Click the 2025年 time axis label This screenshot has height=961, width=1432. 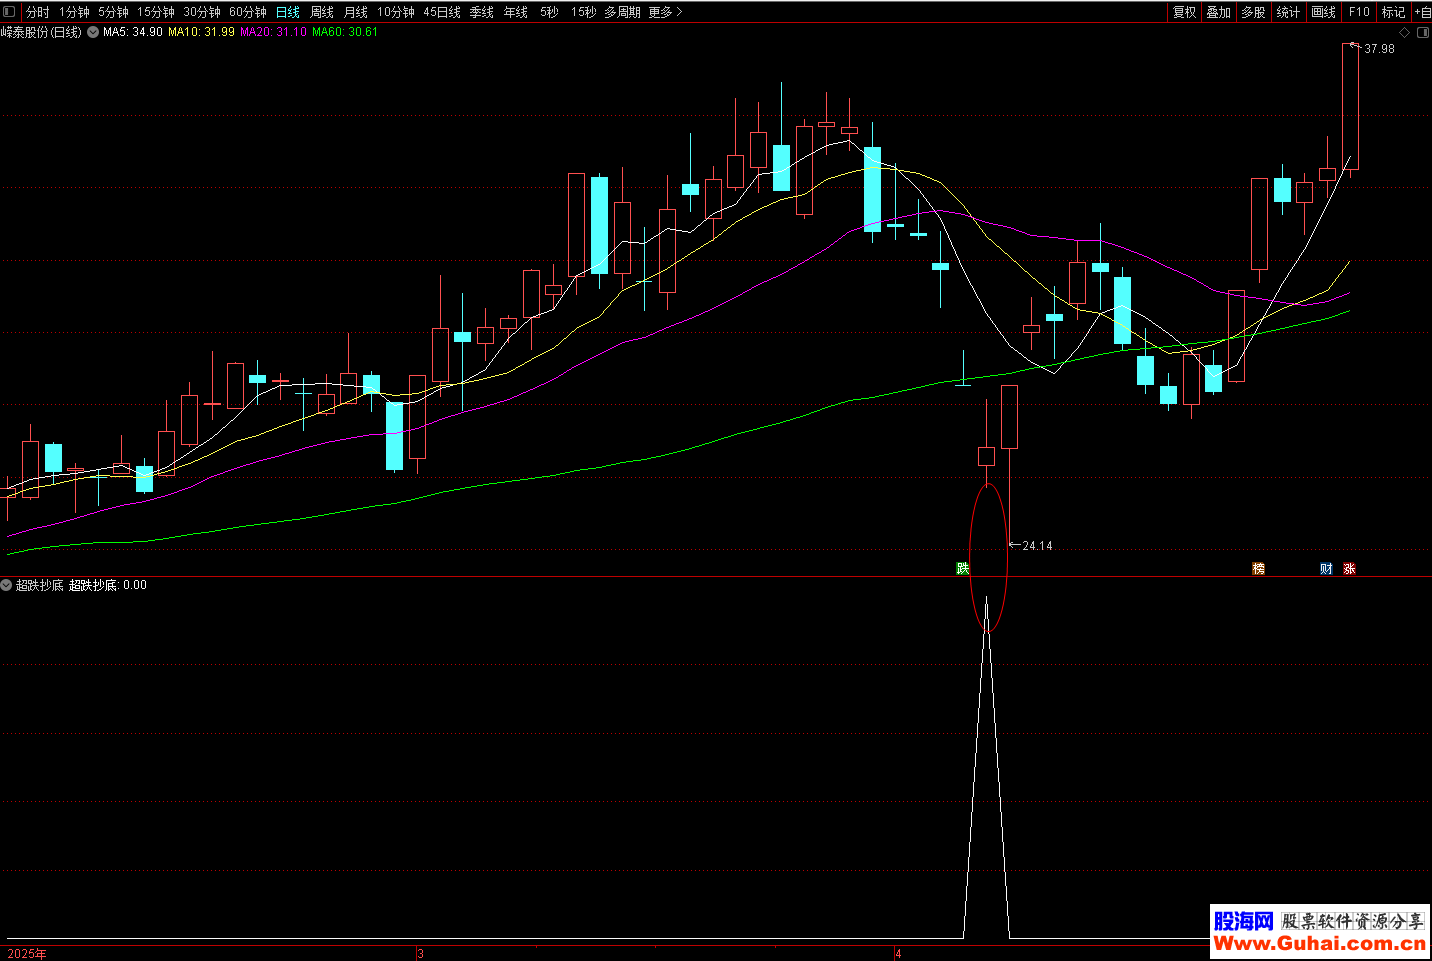pos(27,953)
